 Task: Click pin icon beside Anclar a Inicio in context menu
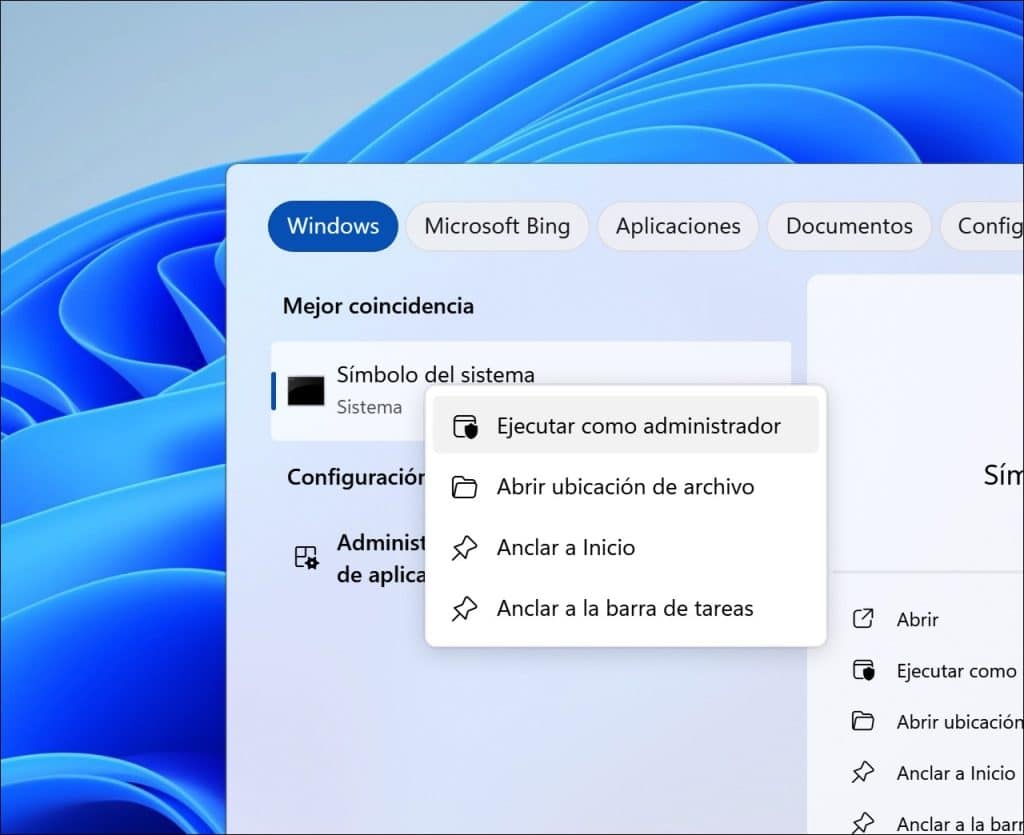(x=464, y=548)
